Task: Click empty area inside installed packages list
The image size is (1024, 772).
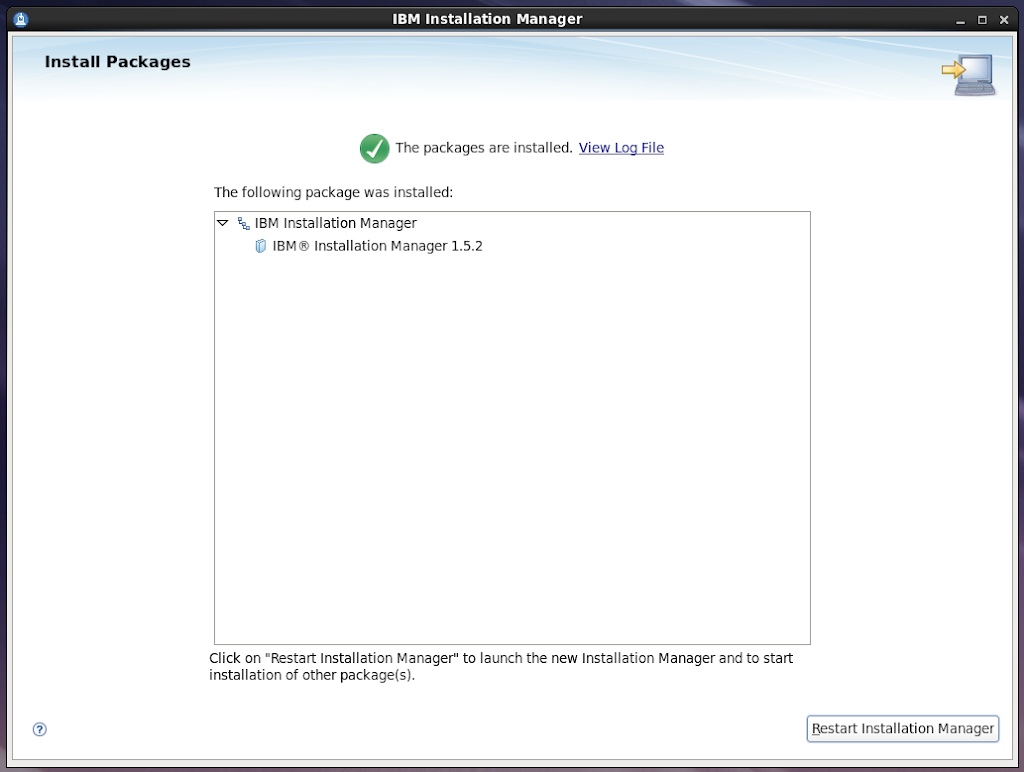Action: pyautogui.click(x=512, y=450)
